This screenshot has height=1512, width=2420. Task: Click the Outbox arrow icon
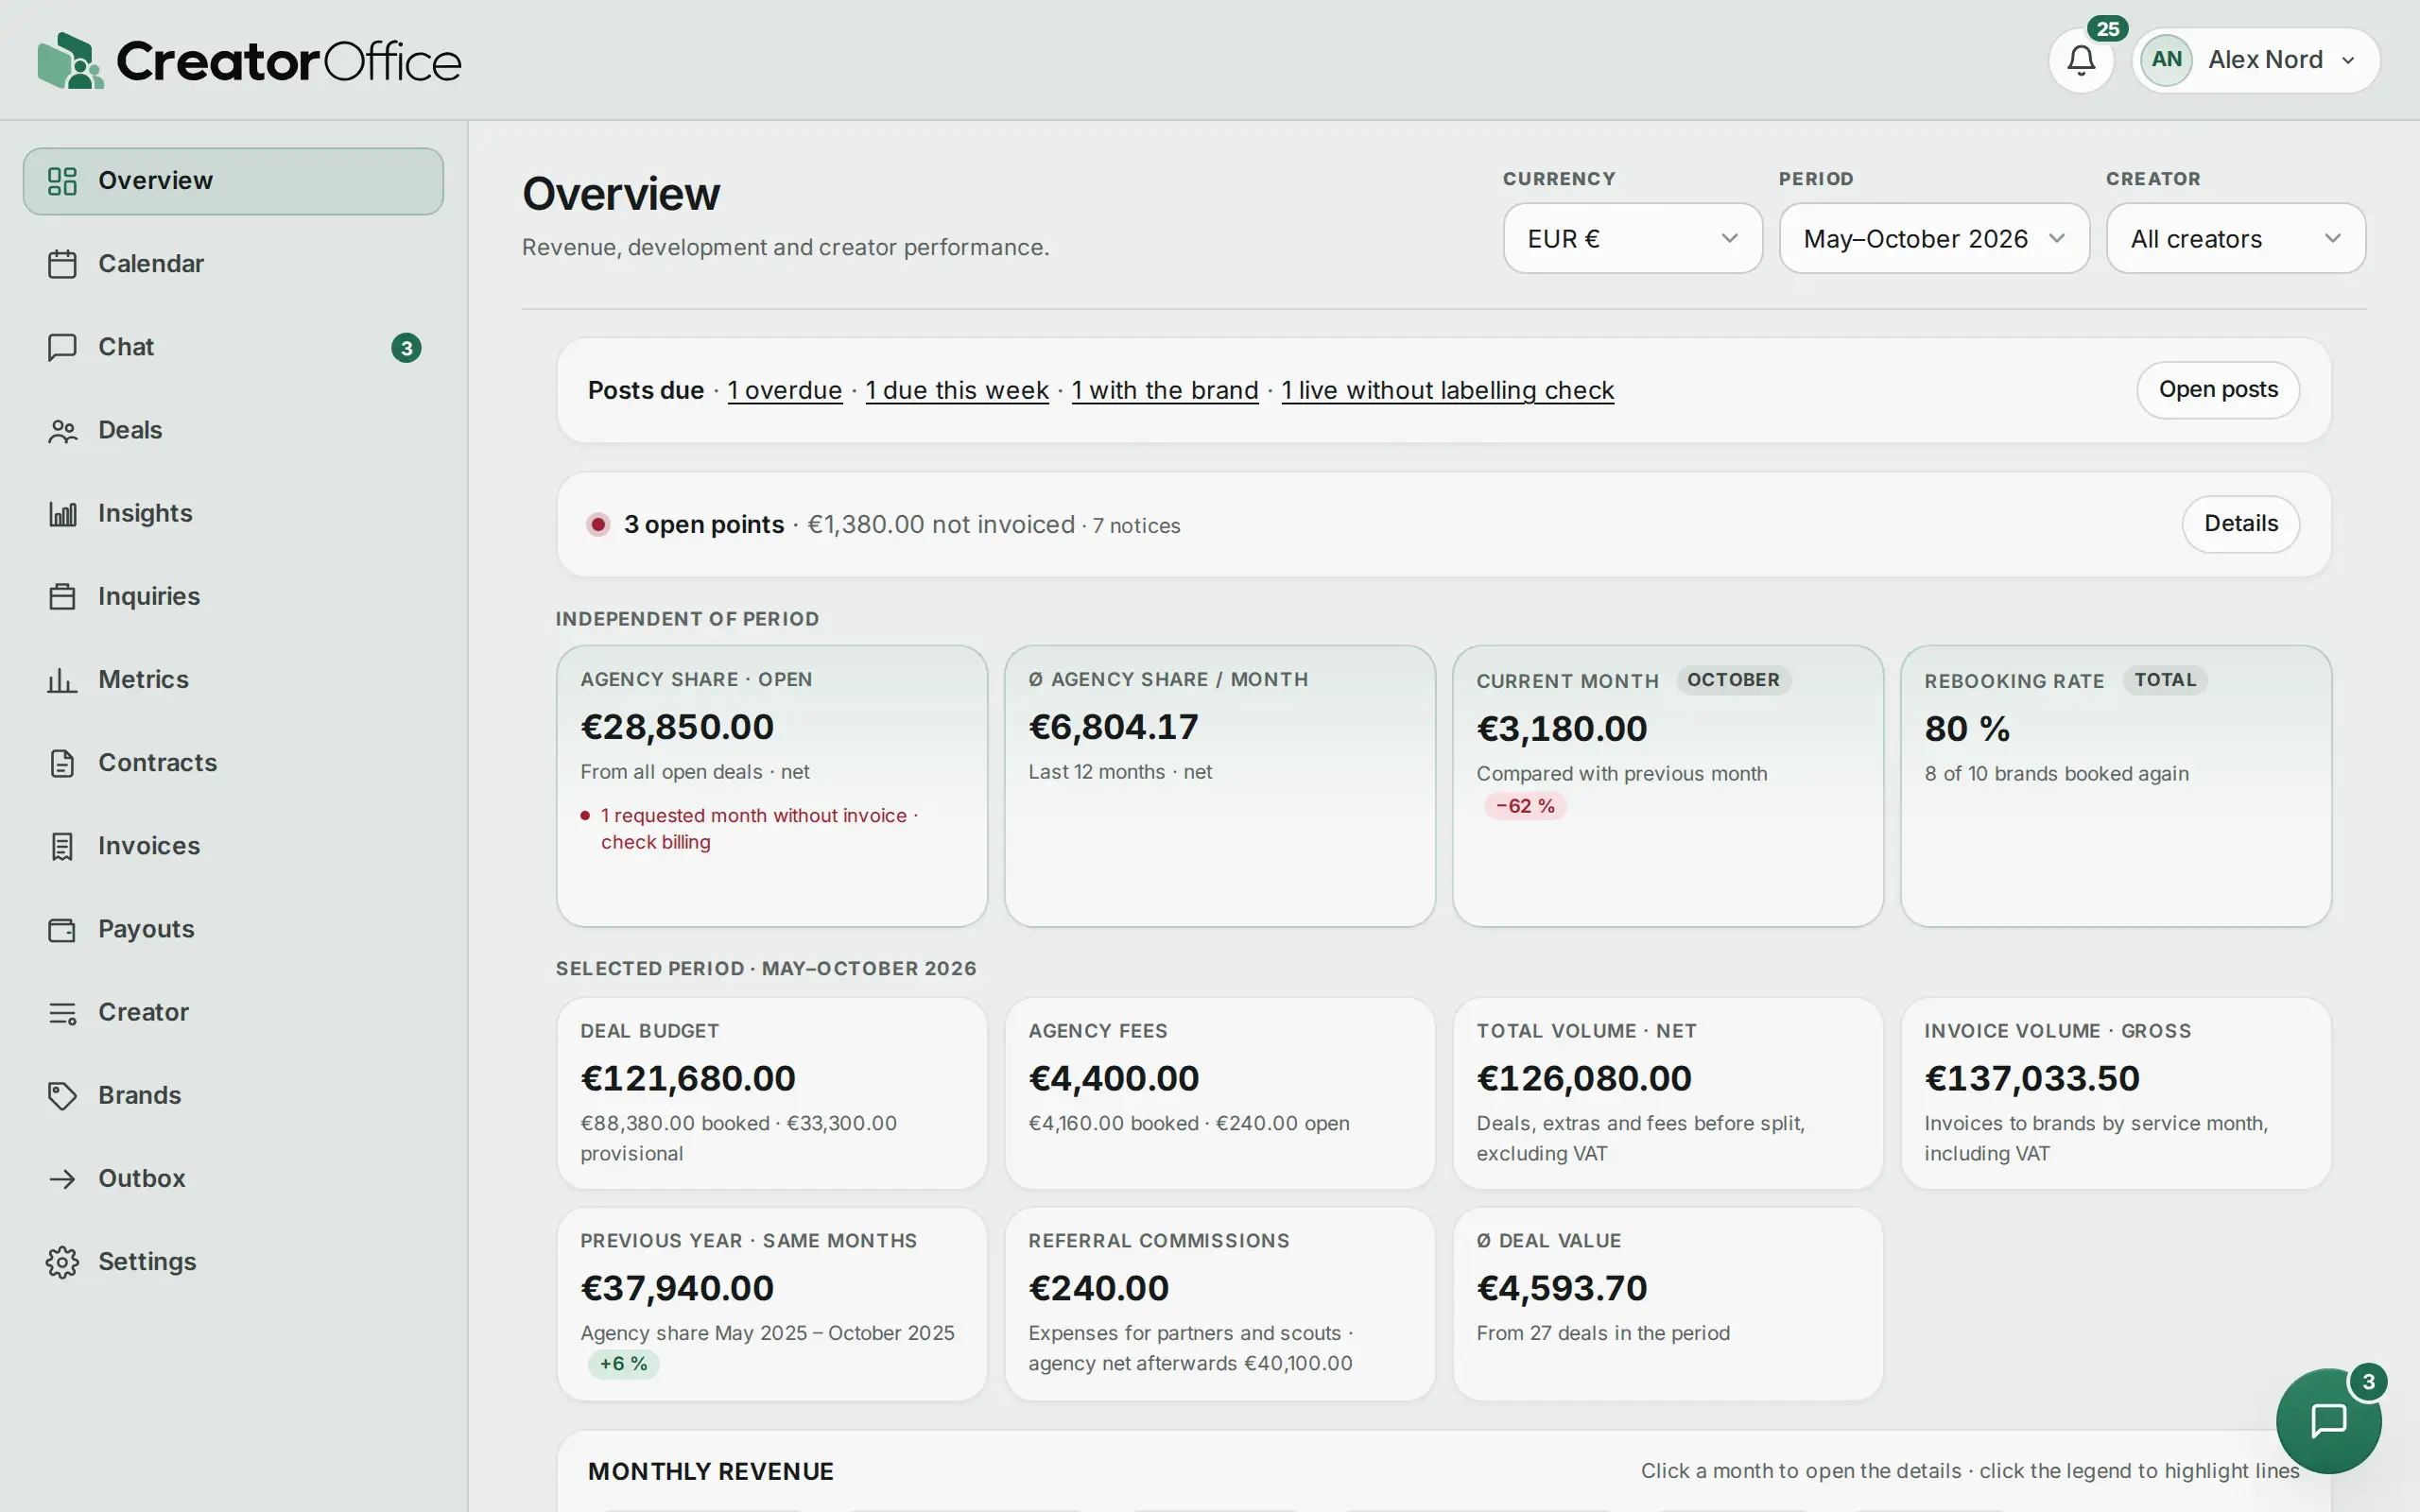62,1178
